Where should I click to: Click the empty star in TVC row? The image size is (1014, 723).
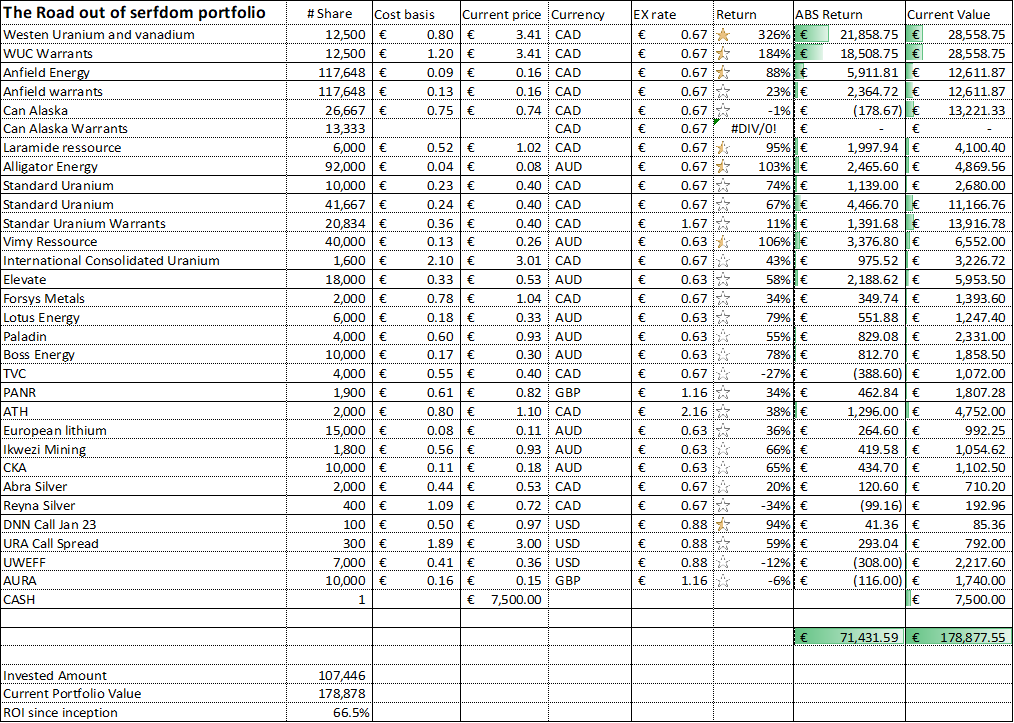(724, 374)
